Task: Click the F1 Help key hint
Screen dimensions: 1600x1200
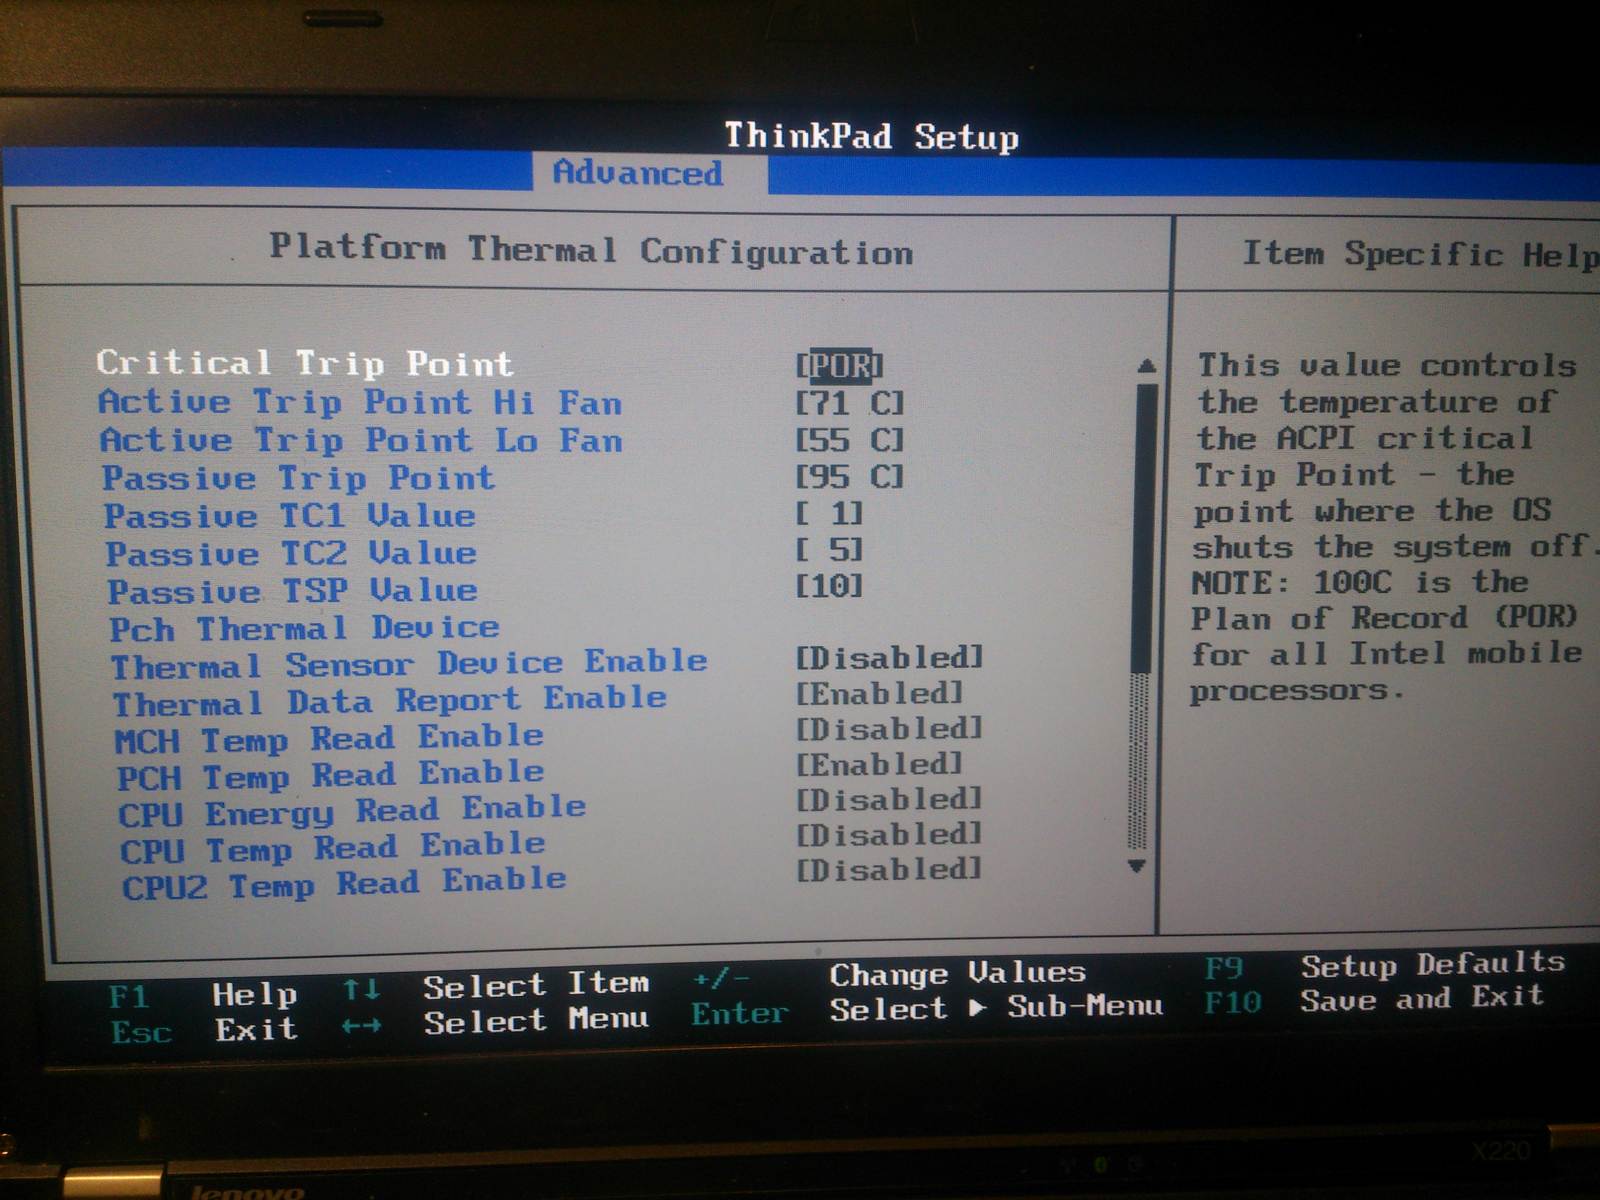Action: [x=203, y=995]
